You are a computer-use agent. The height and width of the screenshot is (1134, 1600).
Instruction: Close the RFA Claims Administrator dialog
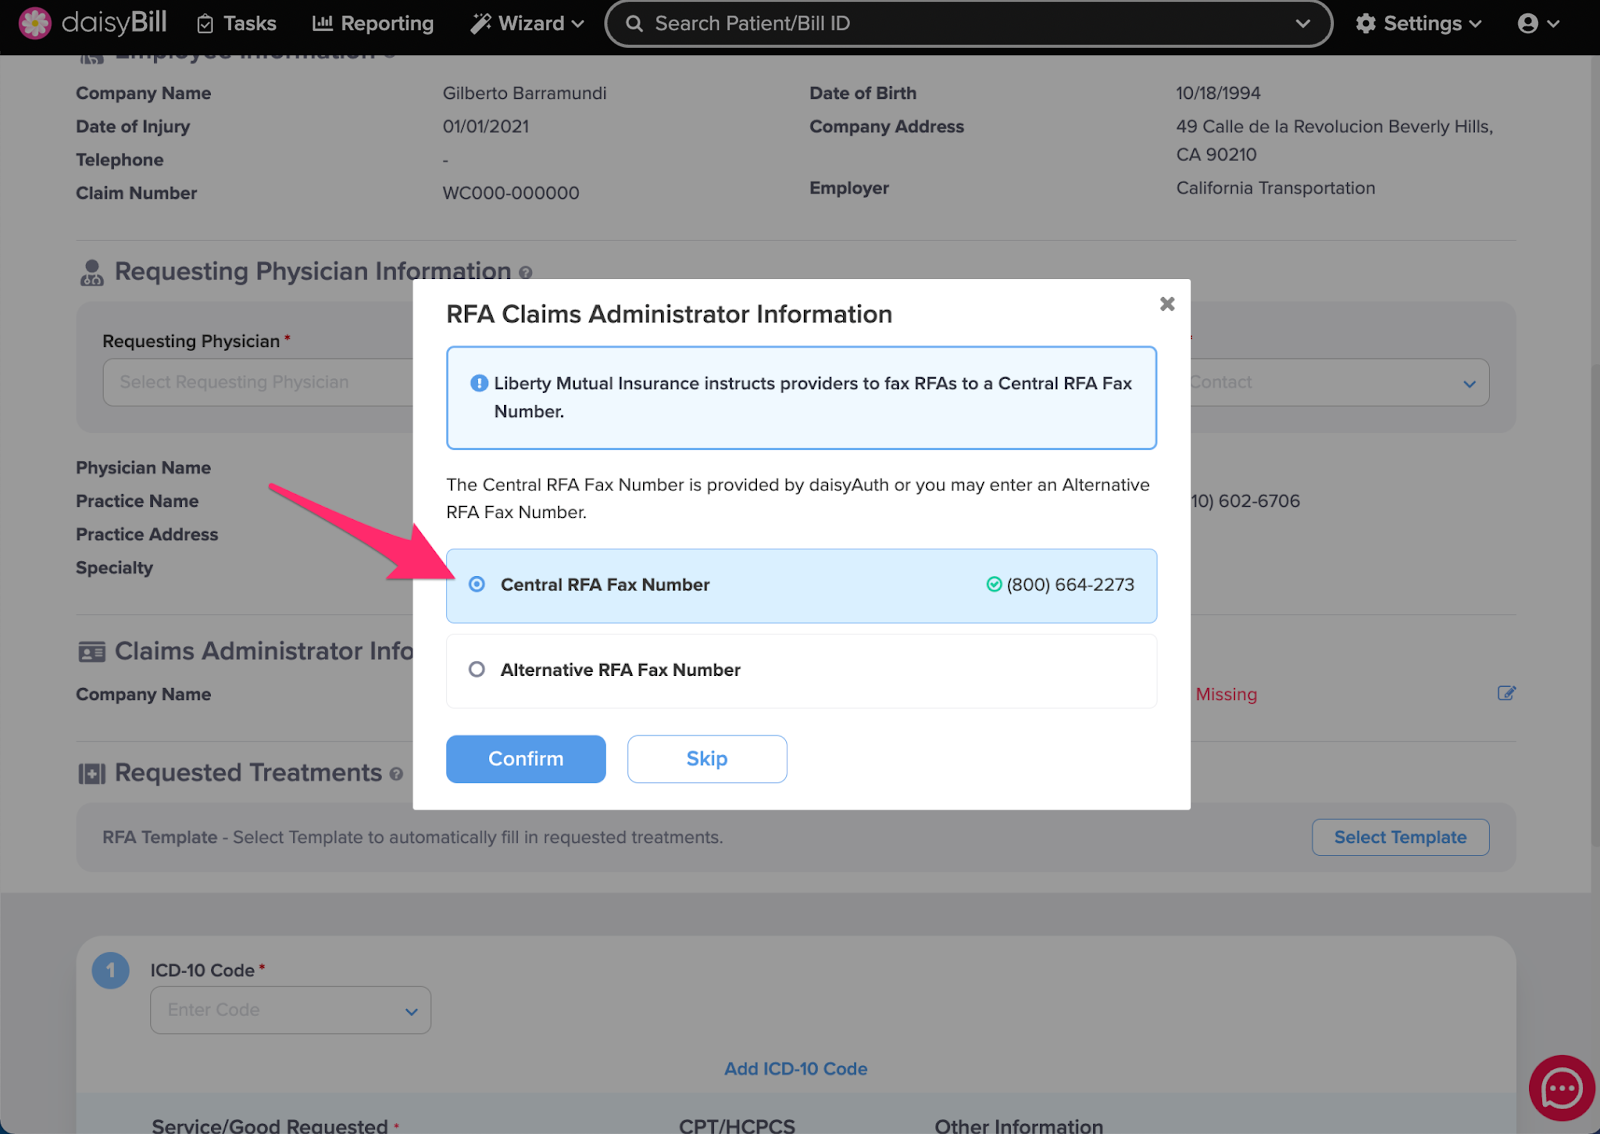pos(1167,304)
